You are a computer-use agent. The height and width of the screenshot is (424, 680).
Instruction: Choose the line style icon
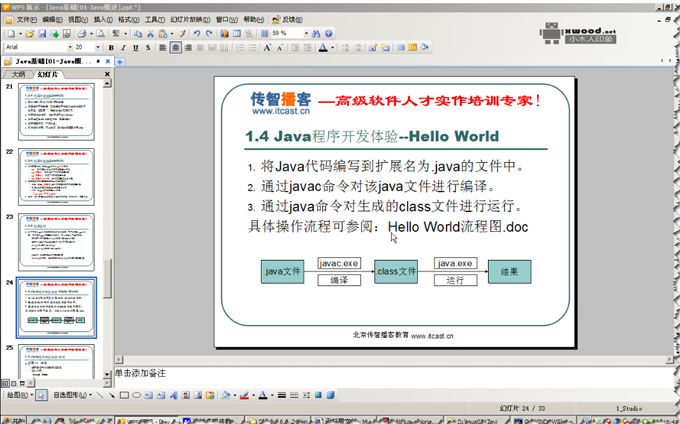click(281, 395)
